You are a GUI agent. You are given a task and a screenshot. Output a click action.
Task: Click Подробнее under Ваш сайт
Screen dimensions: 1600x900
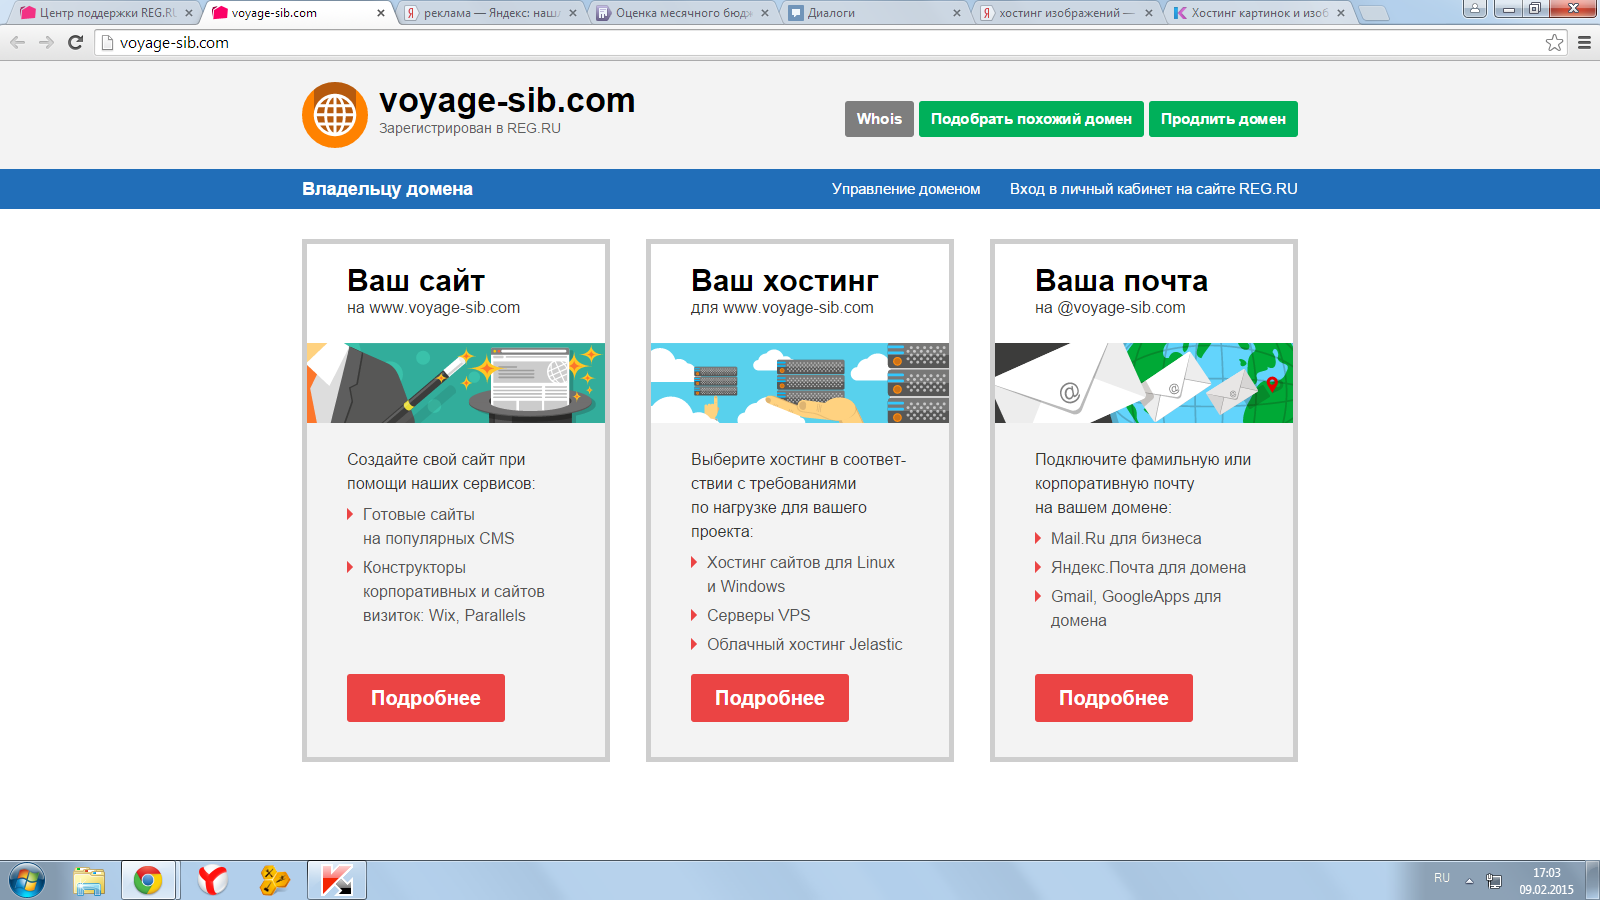pyautogui.click(x=426, y=698)
